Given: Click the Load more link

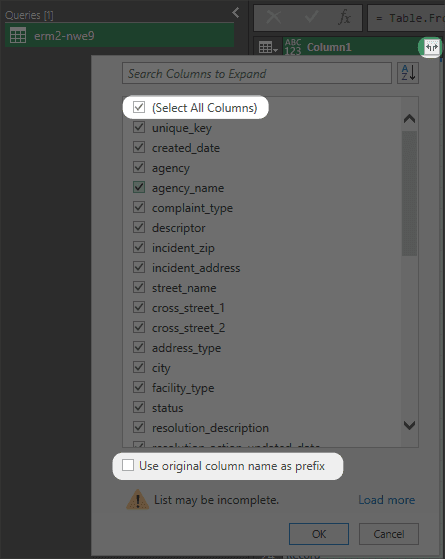Looking at the screenshot, I should pos(387,500).
